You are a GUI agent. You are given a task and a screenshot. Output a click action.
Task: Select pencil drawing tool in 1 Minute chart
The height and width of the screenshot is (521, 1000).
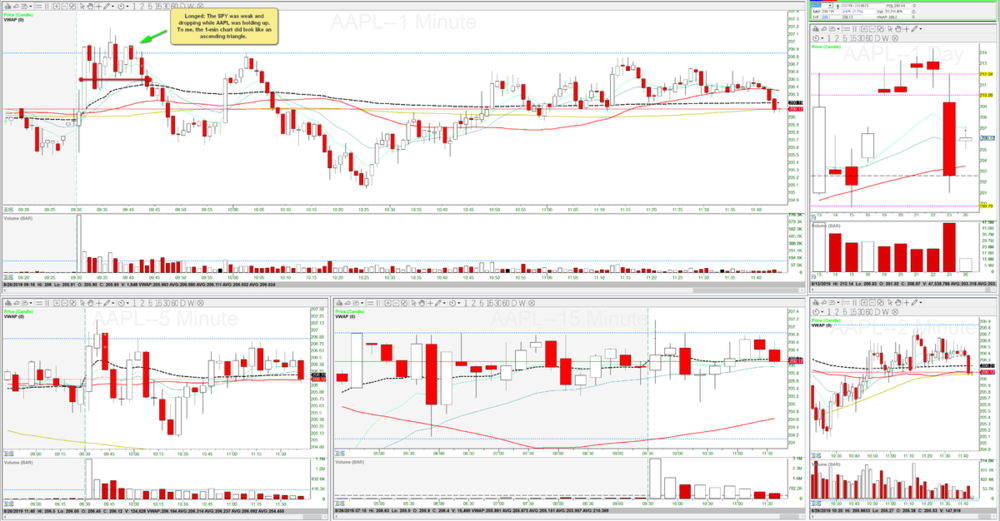(x=106, y=6)
